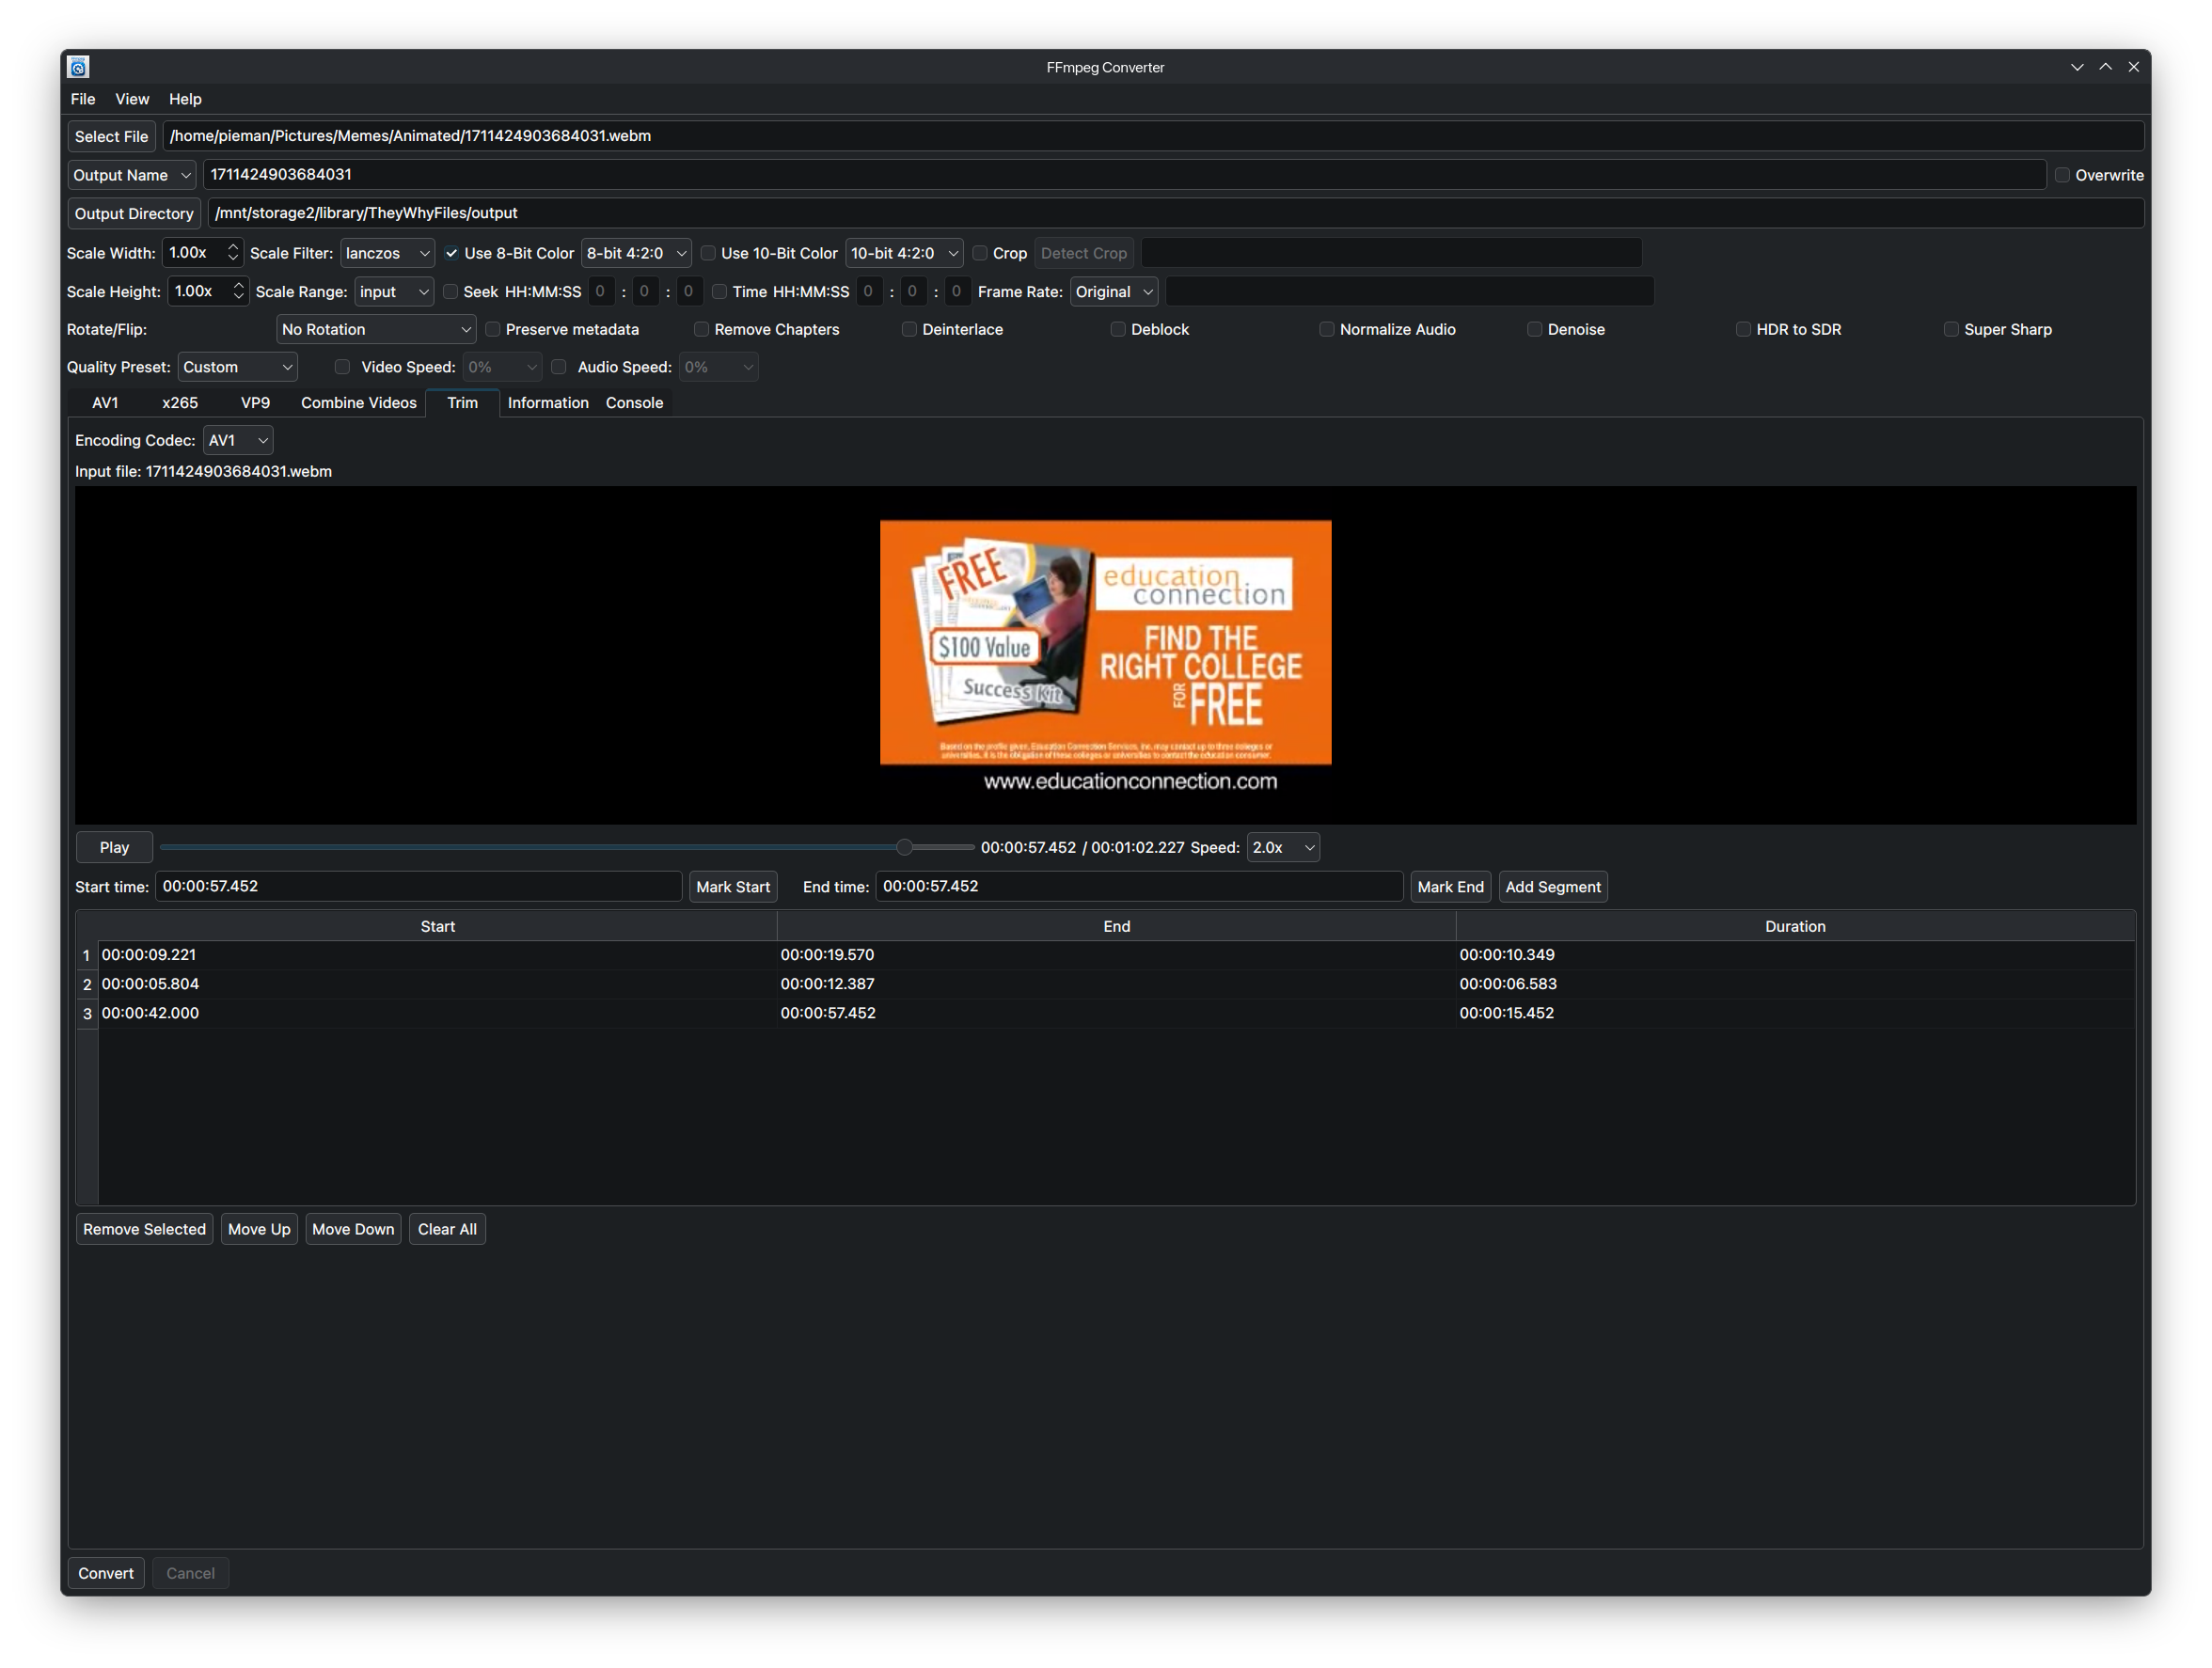
Task: Click the FFmpeg Converter app icon
Action: point(78,67)
